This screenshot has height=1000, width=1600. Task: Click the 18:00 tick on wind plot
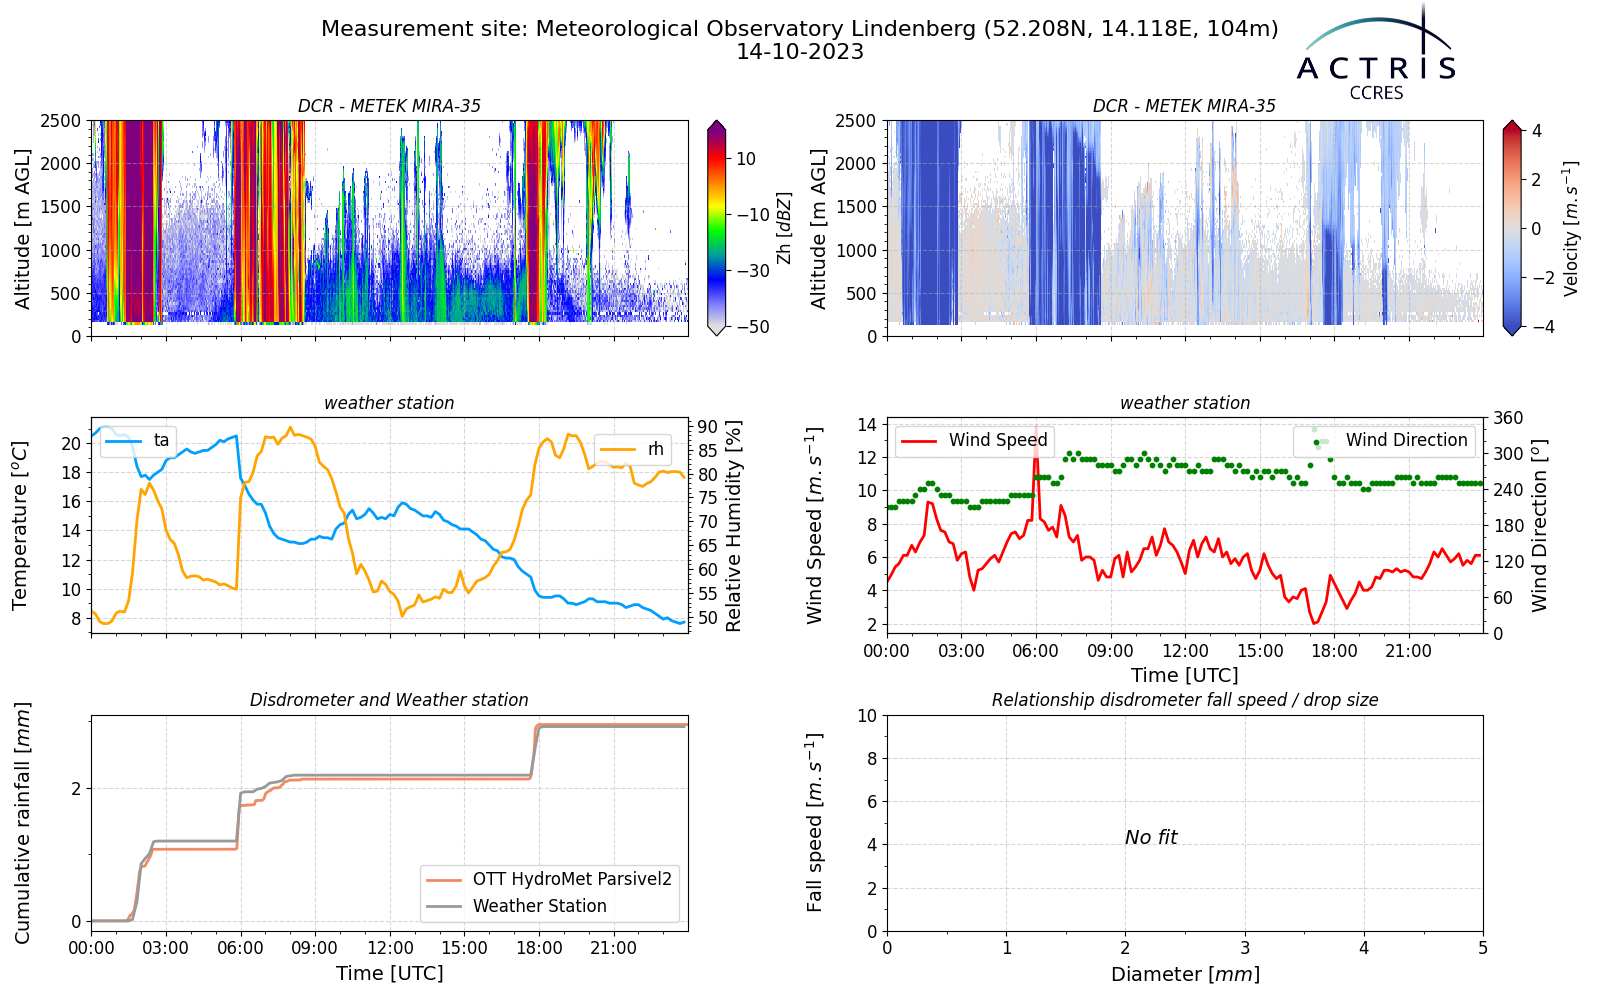[1334, 651]
